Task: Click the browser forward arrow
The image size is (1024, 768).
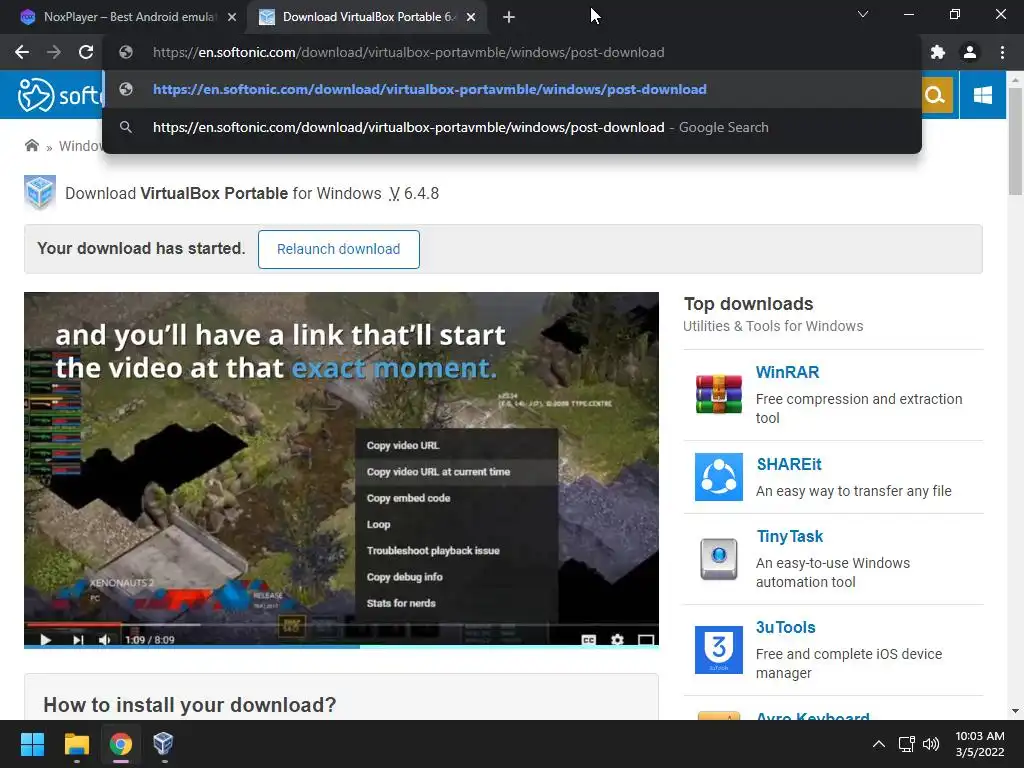Action: pyautogui.click(x=54, y=52)
